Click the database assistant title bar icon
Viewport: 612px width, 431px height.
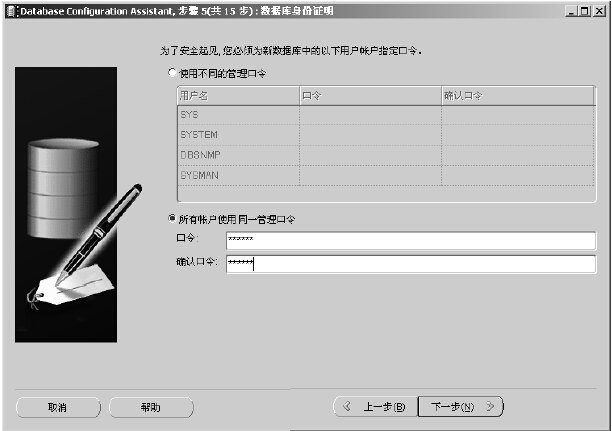point(12,11)
